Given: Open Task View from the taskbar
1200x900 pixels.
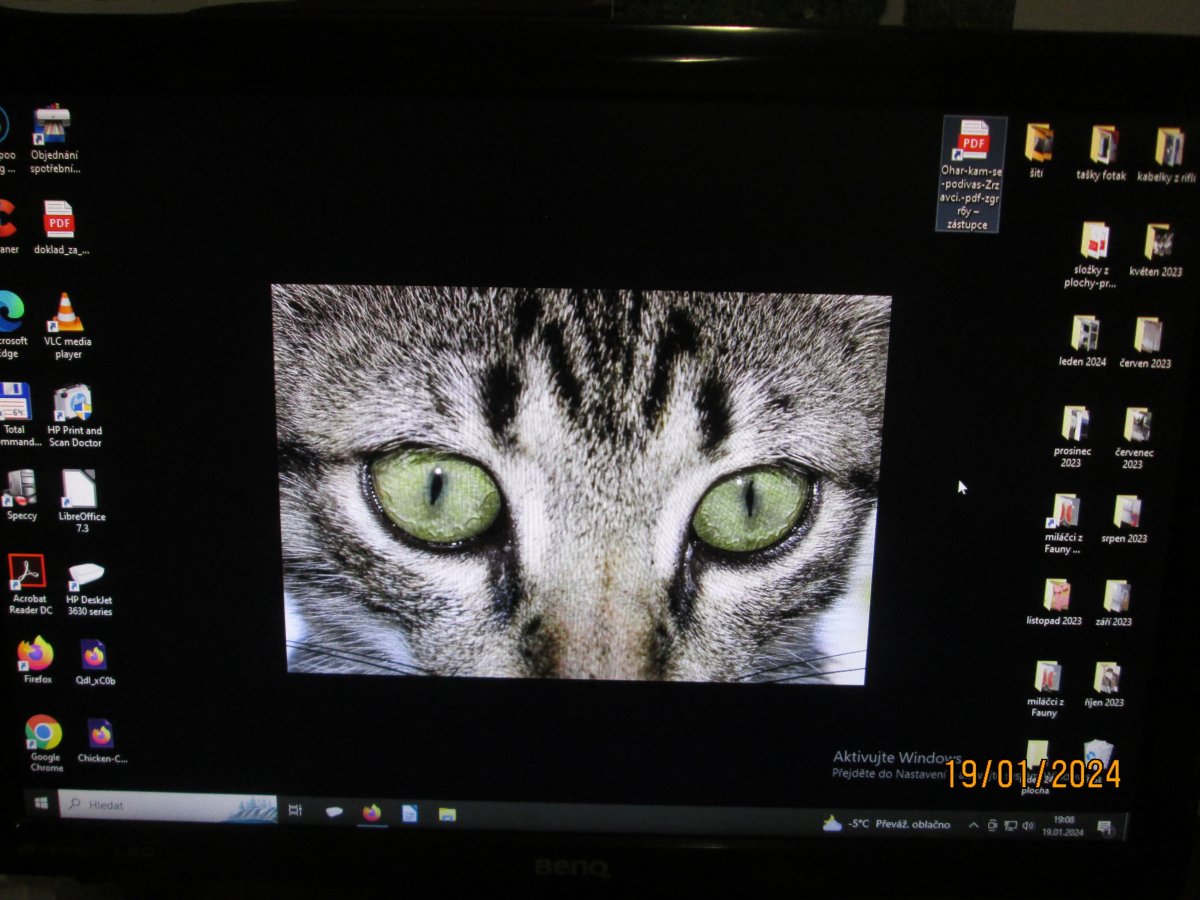Looking at the screenshot, I should [x=295, y=811].
